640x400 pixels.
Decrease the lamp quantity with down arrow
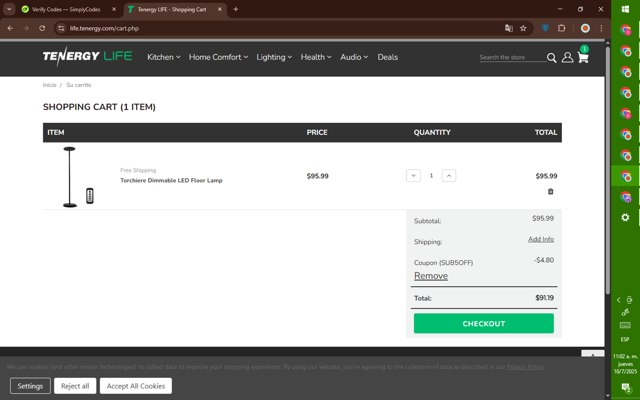tap(413, 176)
